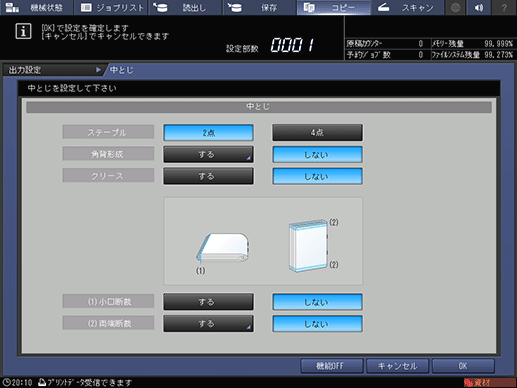Set (1) 小口断裁 to しない
This screenshot has height=388, width=517.
coord(317,302)
